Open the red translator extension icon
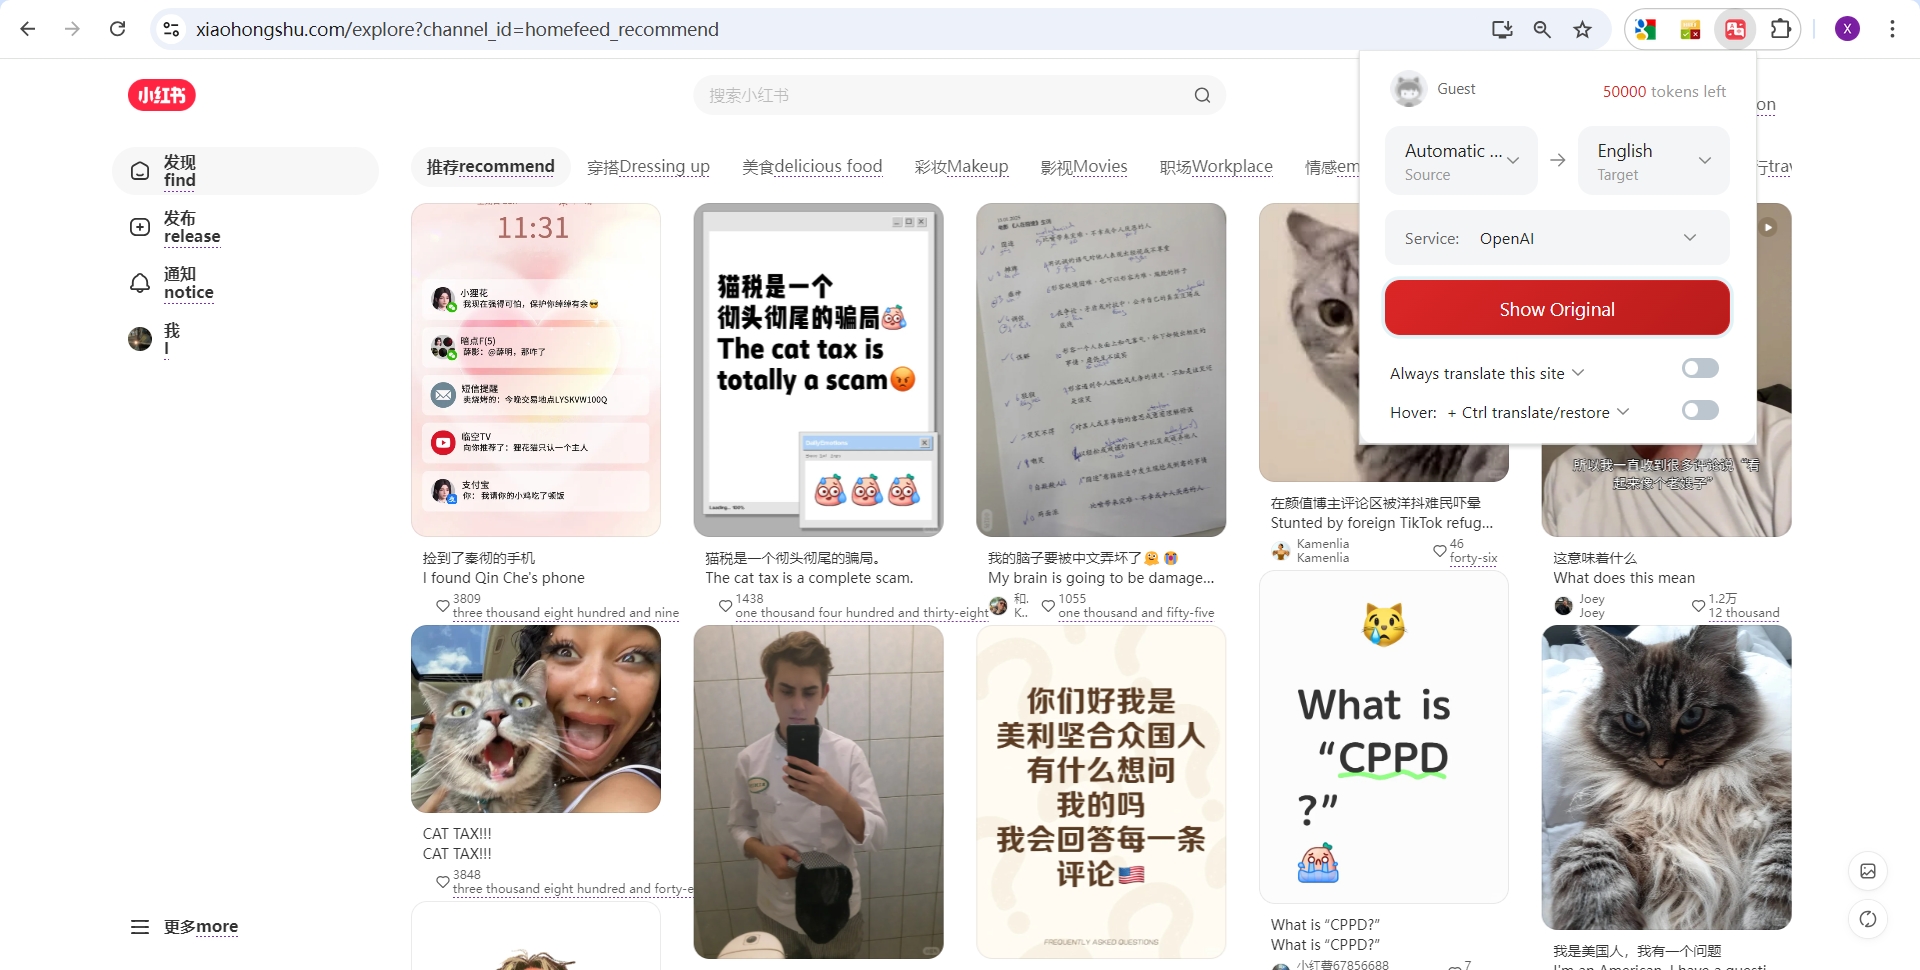 (1735, 29)
